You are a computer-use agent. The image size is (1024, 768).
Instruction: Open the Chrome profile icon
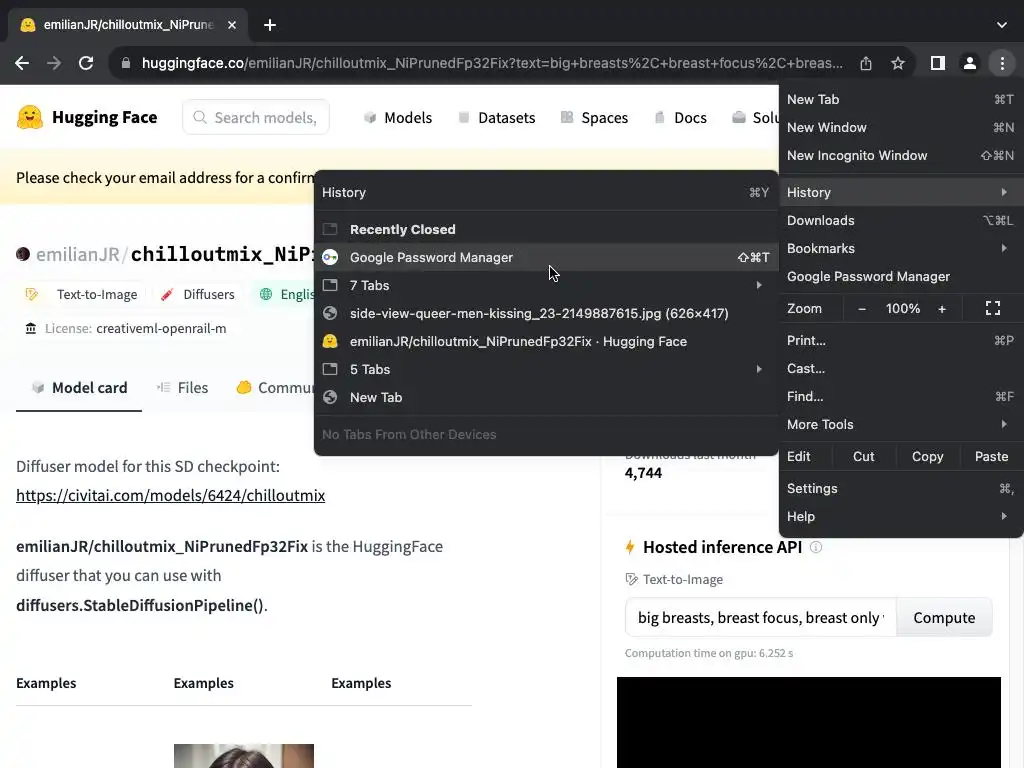tap(970, 63)
